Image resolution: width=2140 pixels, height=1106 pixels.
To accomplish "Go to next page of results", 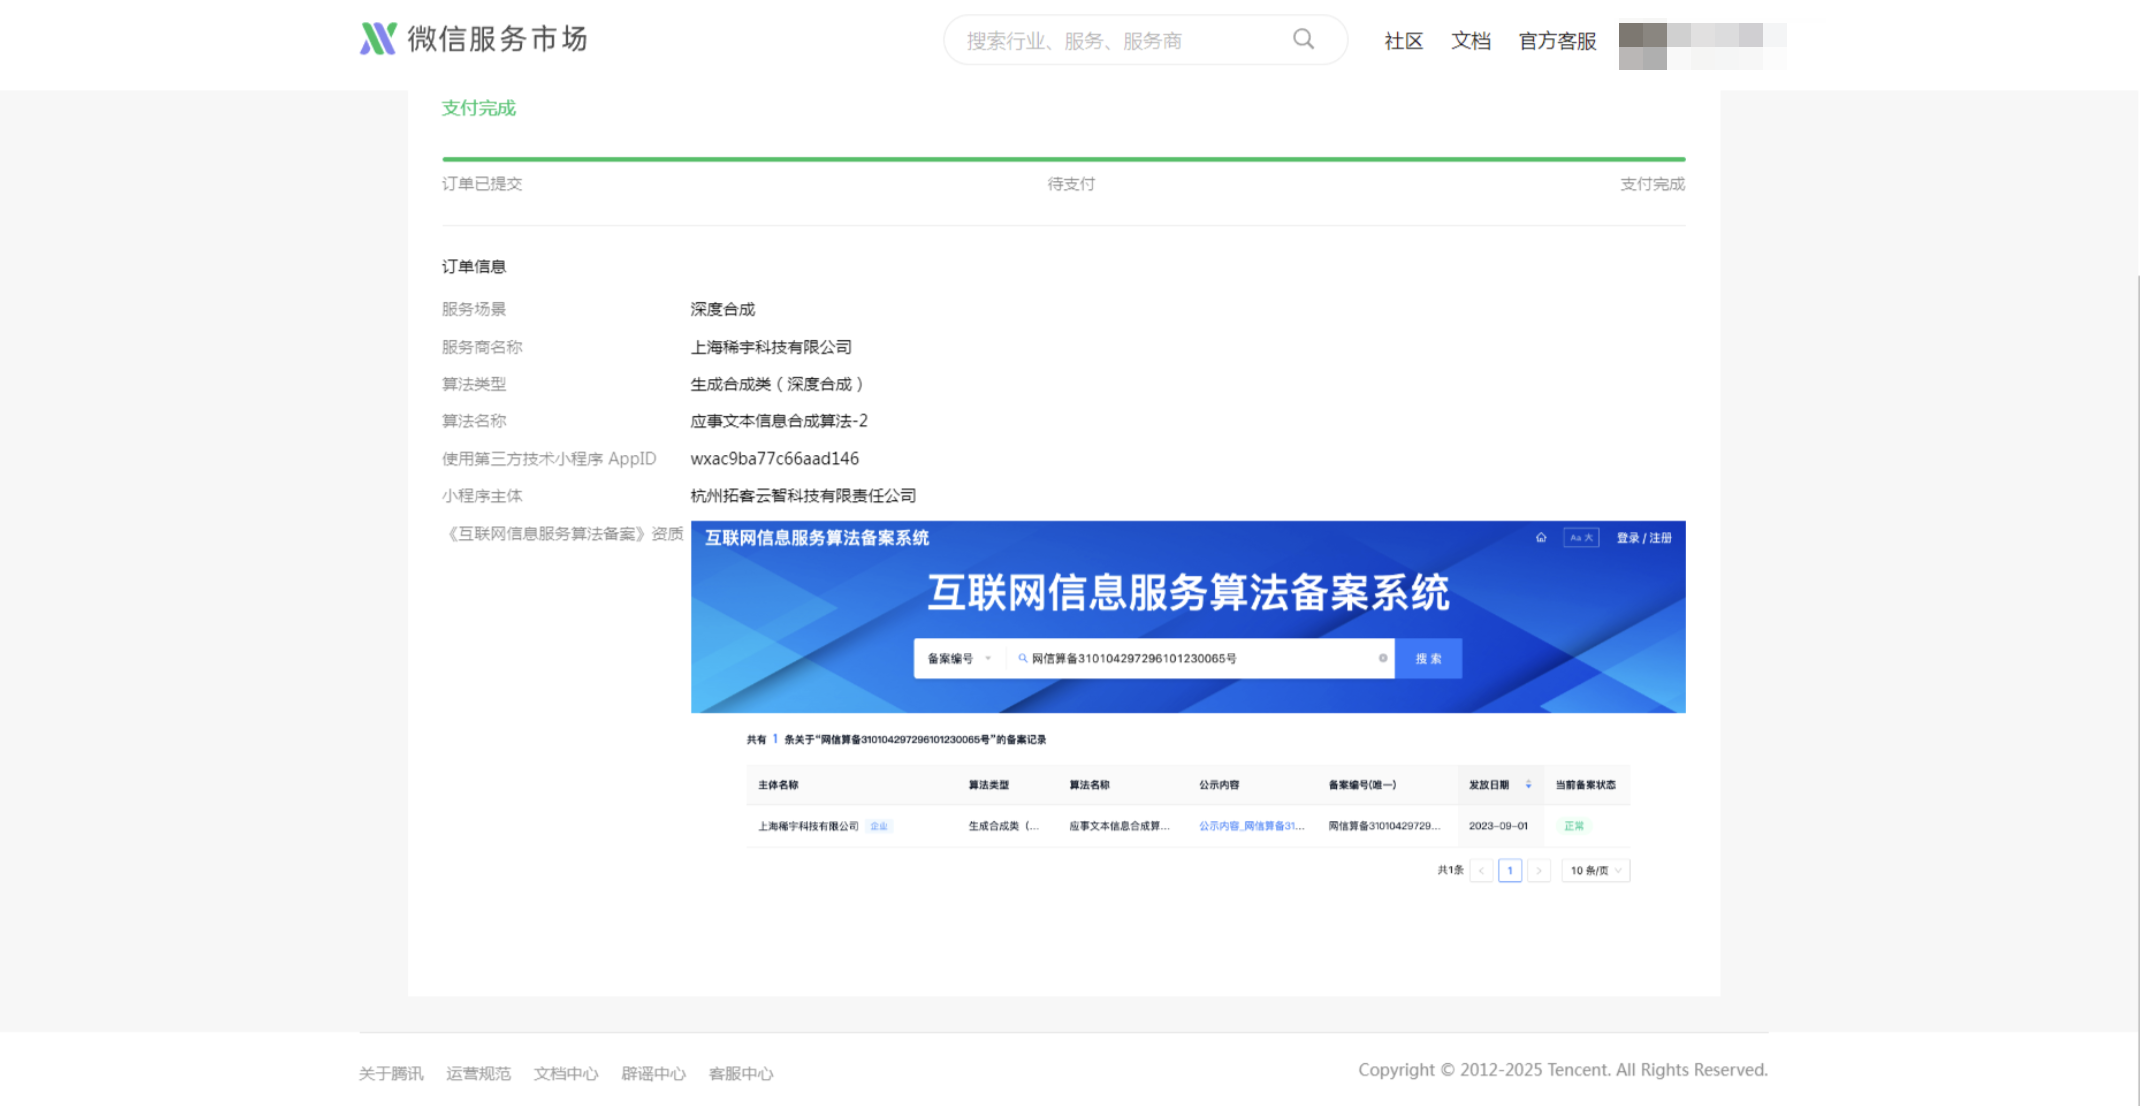I will [1539, 871].
